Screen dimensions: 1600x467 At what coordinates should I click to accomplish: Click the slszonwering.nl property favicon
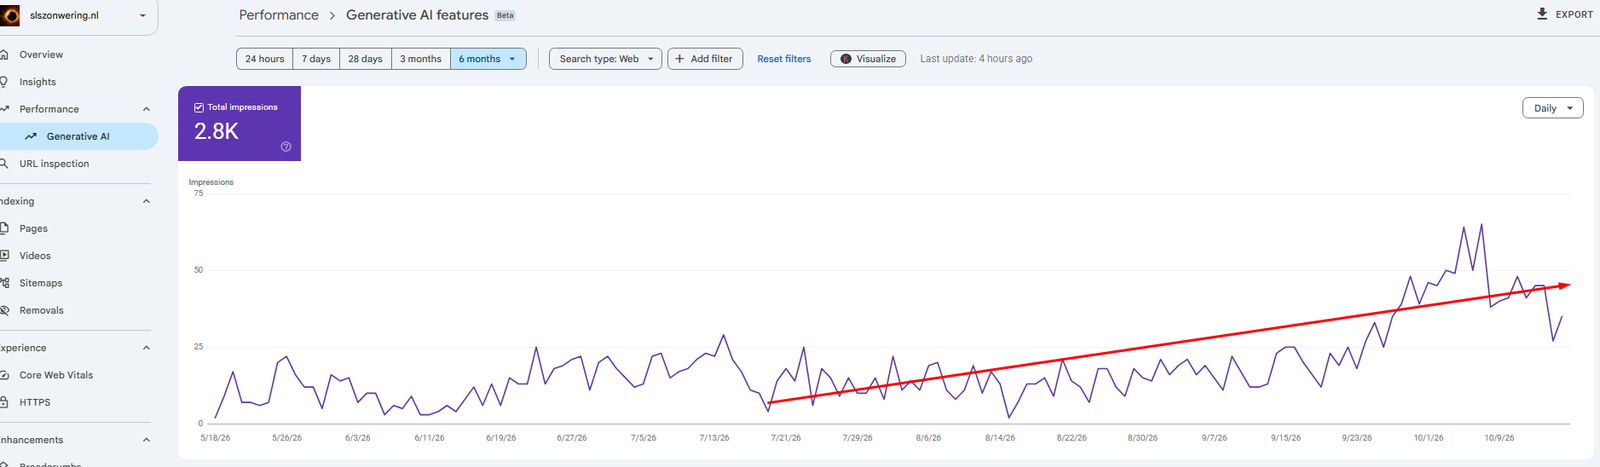tap(11, 15)
